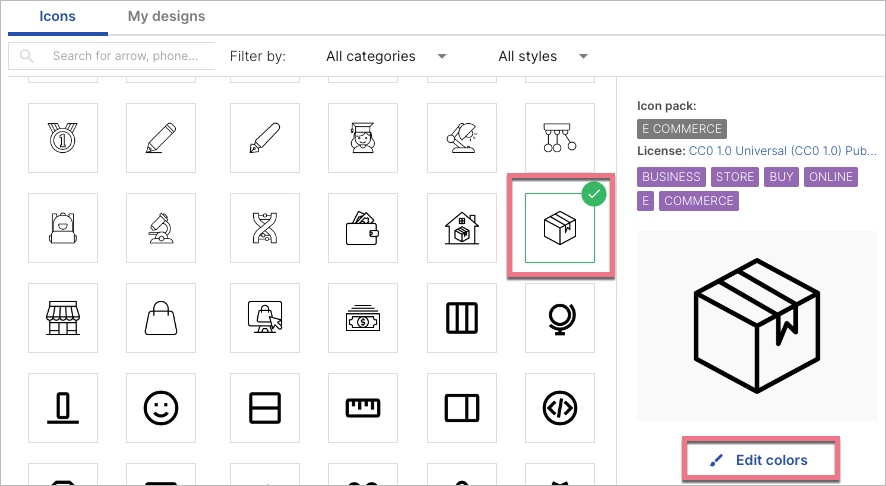Viewport: 886px width, 486px height.
Task: Click the BUSINESS tag
Action: pos(672,177)
